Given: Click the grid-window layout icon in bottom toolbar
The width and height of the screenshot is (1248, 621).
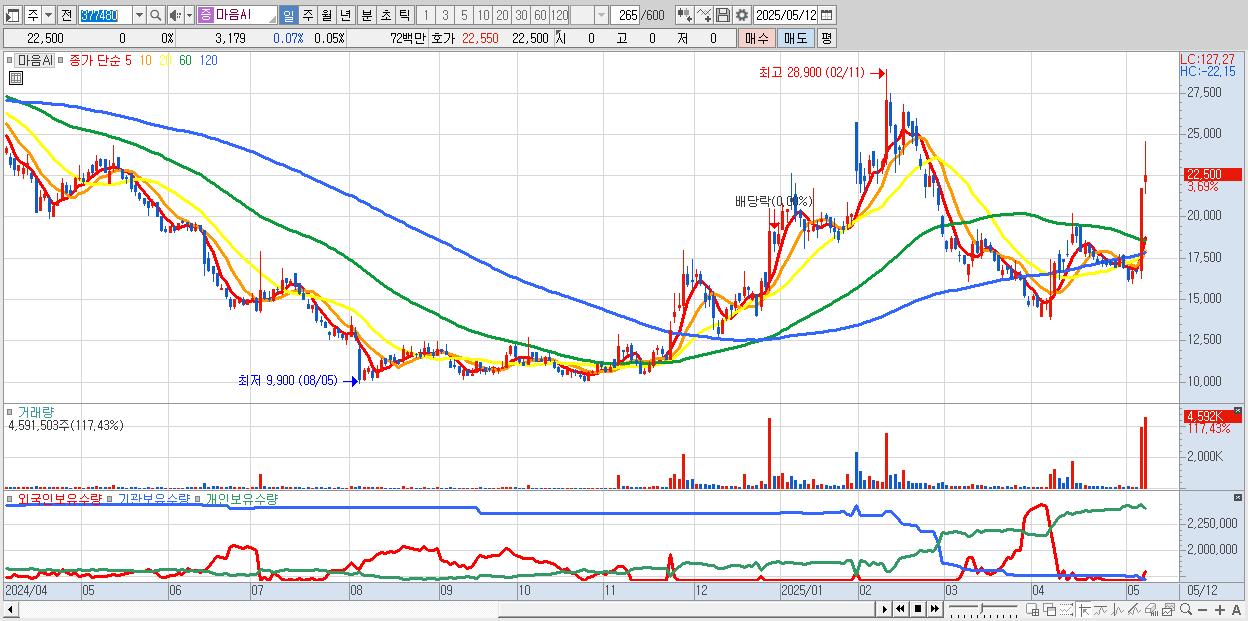Looking at the screenshot, I should (x=1032, y=610).
